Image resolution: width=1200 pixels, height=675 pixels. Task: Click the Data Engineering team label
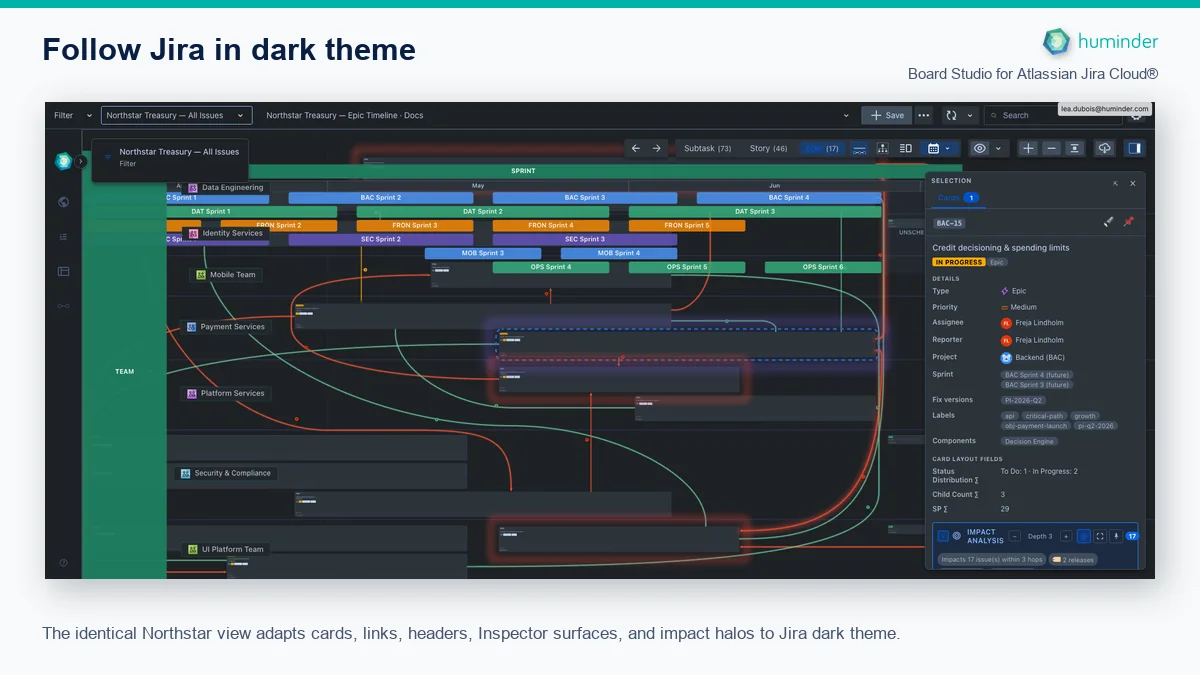(x=226, y=187)
